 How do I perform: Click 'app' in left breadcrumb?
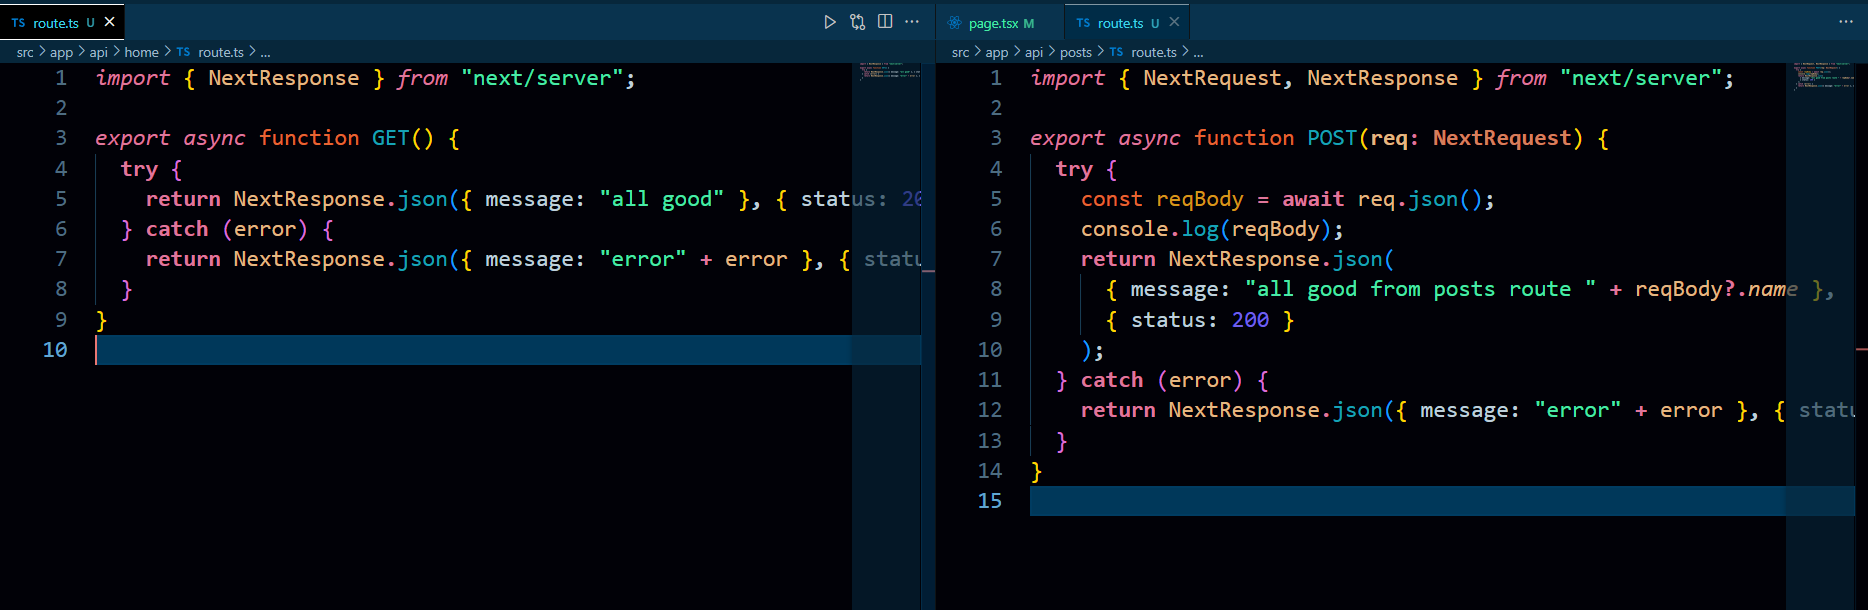61,52
